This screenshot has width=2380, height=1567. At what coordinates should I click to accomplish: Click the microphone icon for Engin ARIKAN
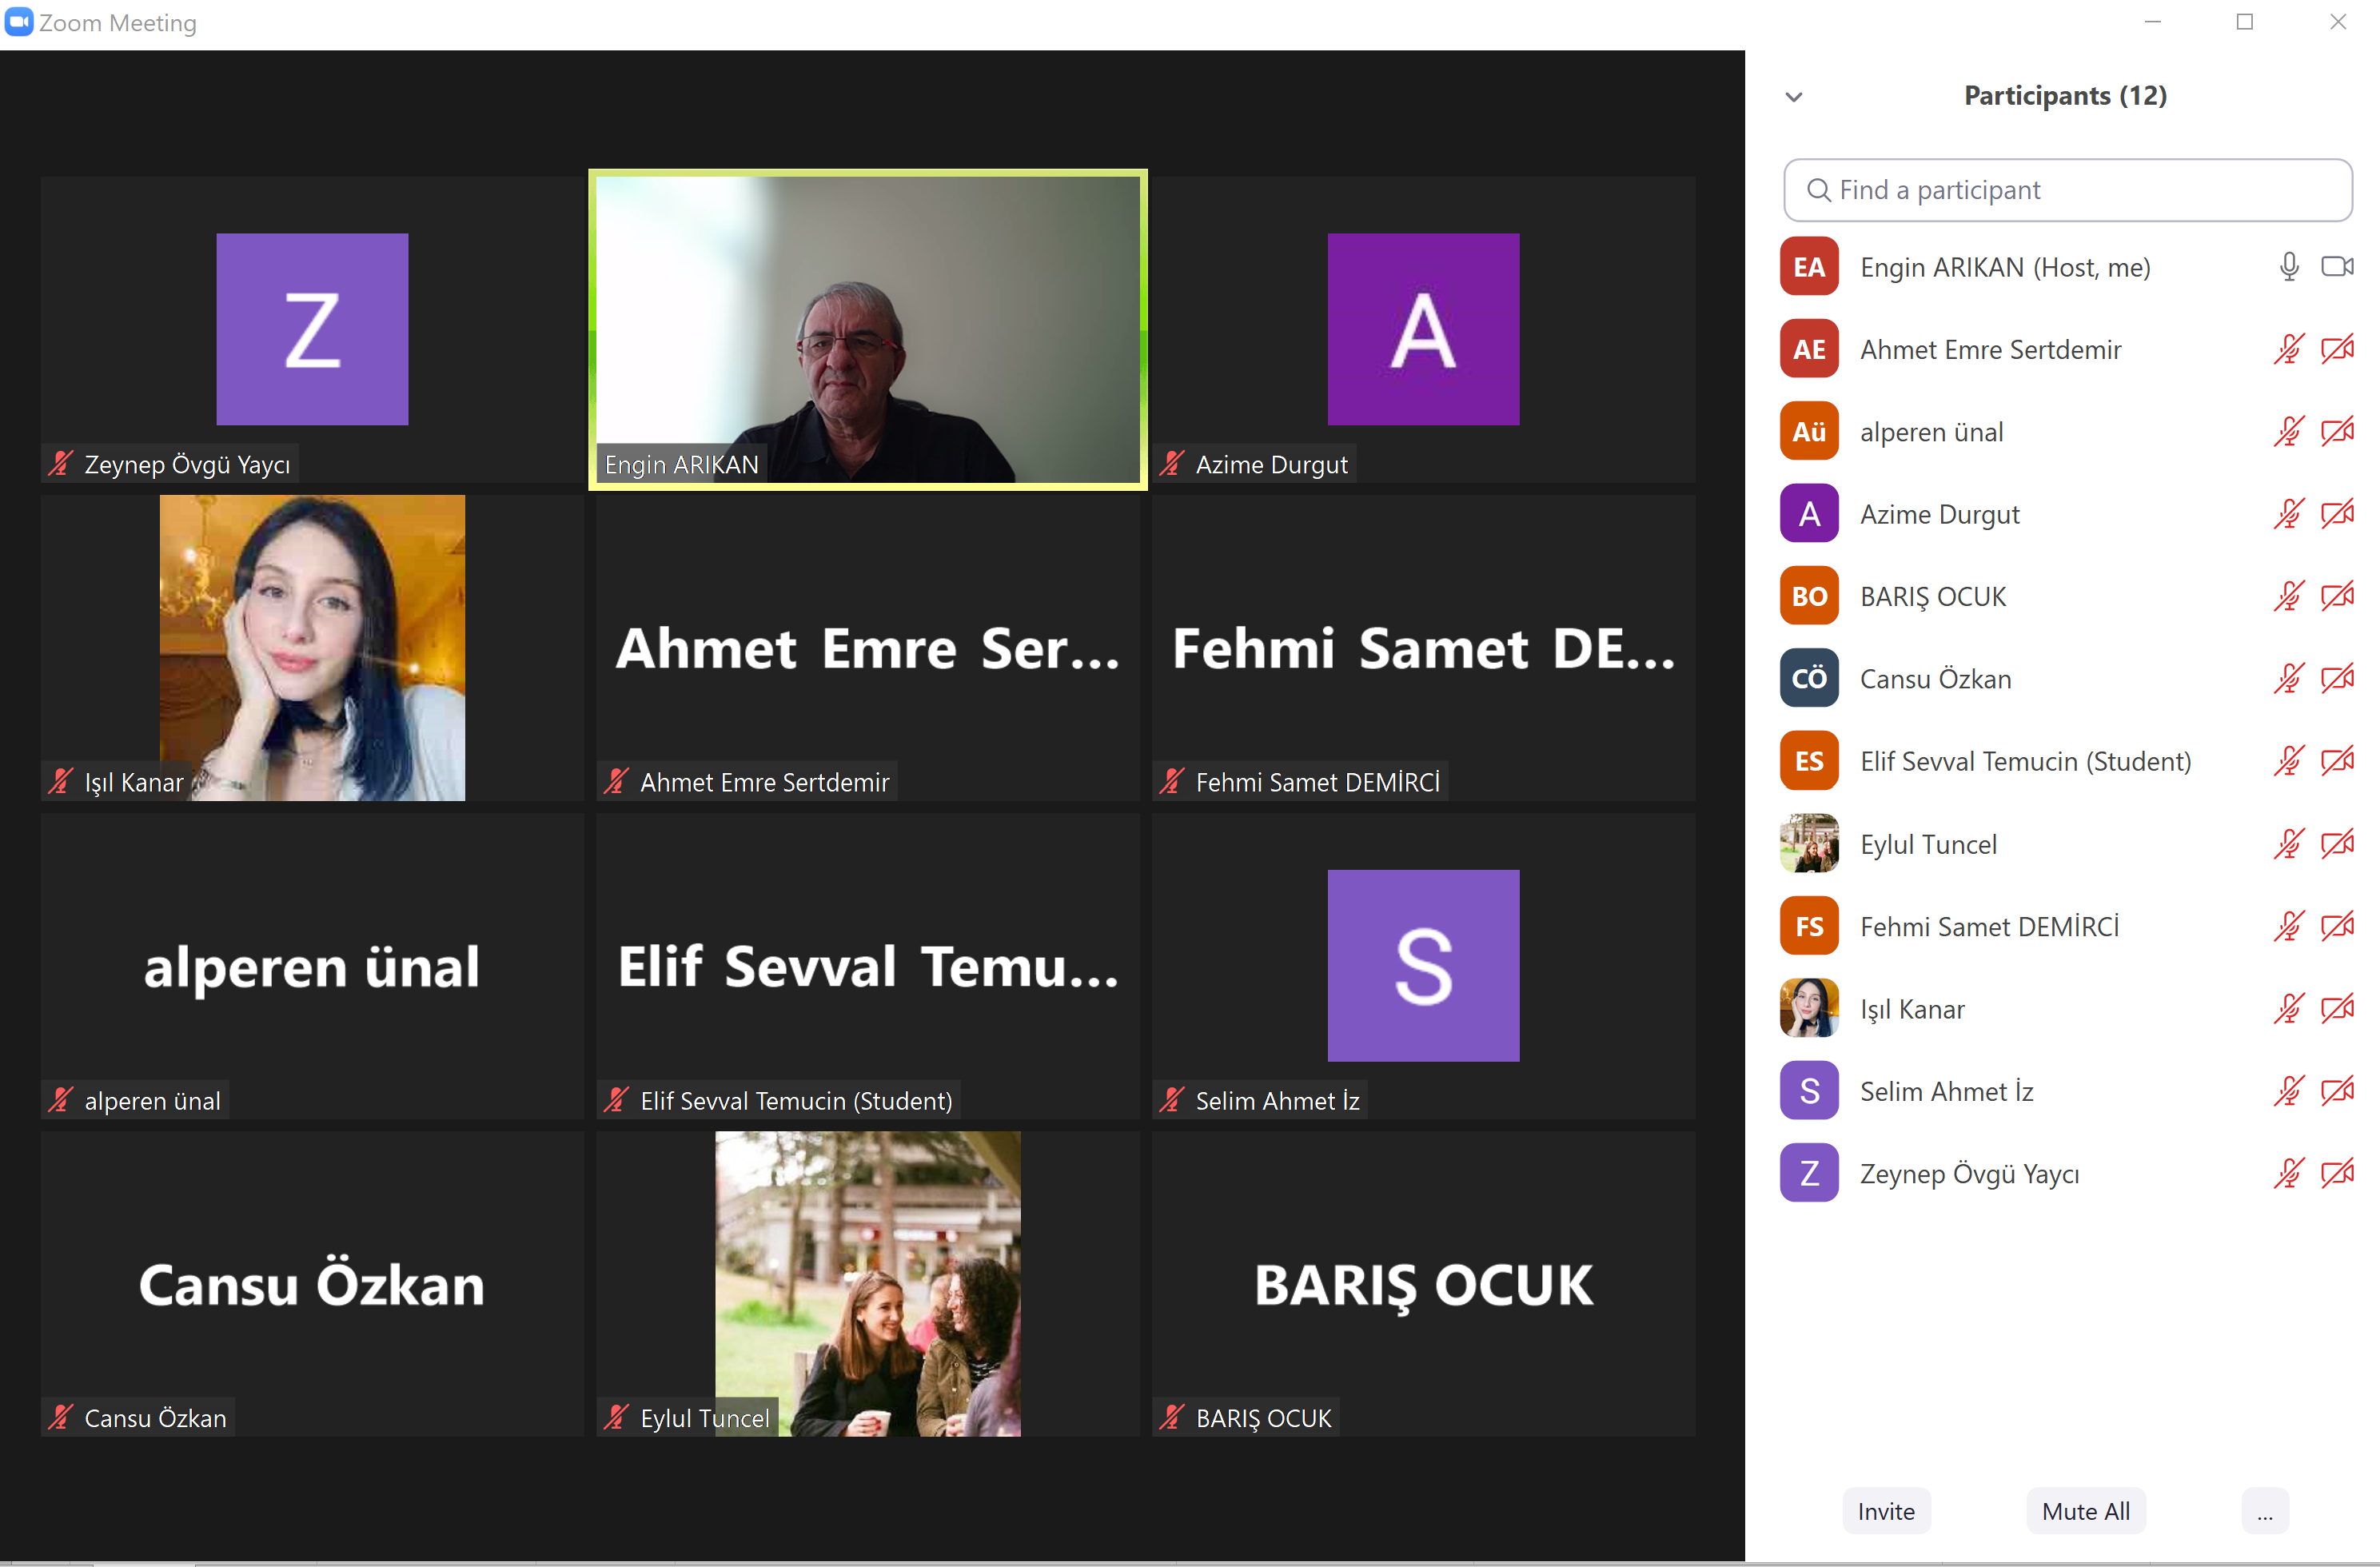2288,266
